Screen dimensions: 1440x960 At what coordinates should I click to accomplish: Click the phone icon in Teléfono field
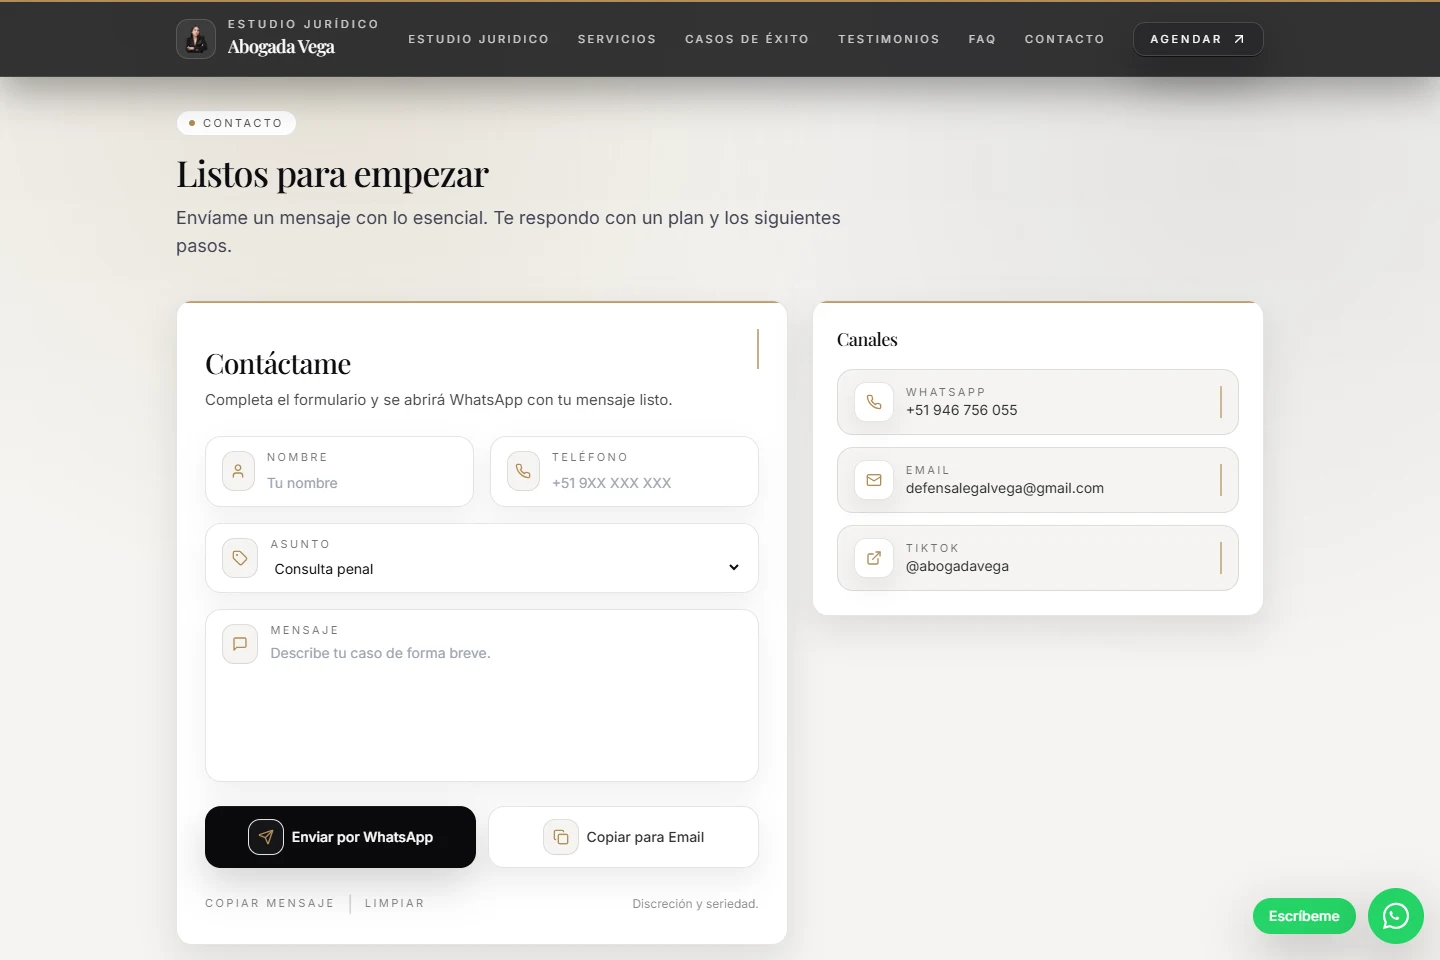(523, 471)
